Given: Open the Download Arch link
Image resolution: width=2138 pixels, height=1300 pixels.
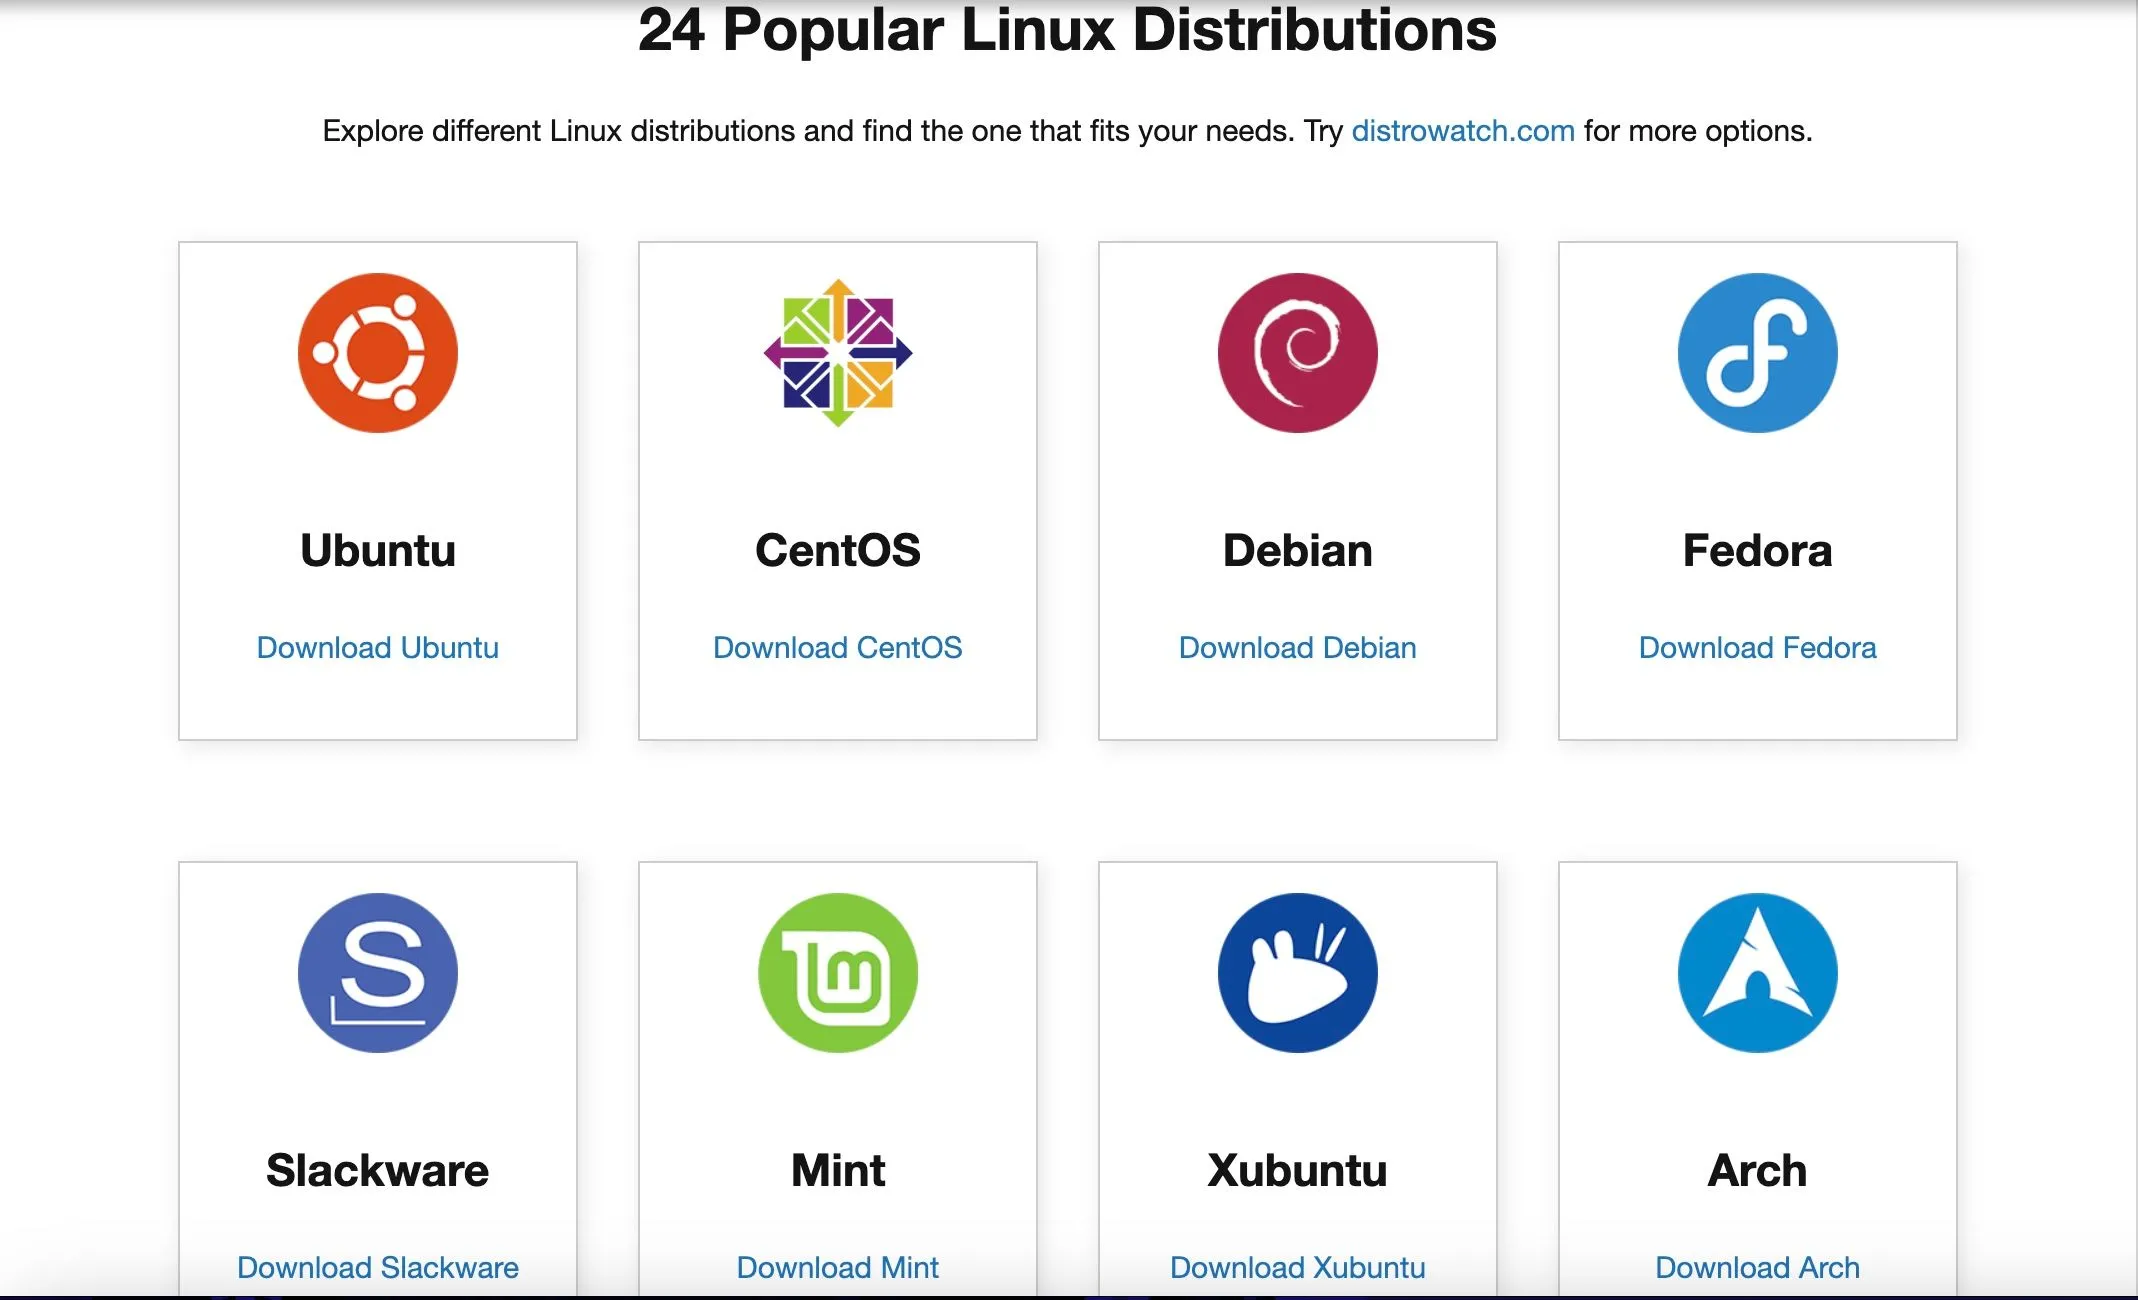Looking at the screenshot, I should click(1757, 1267).
